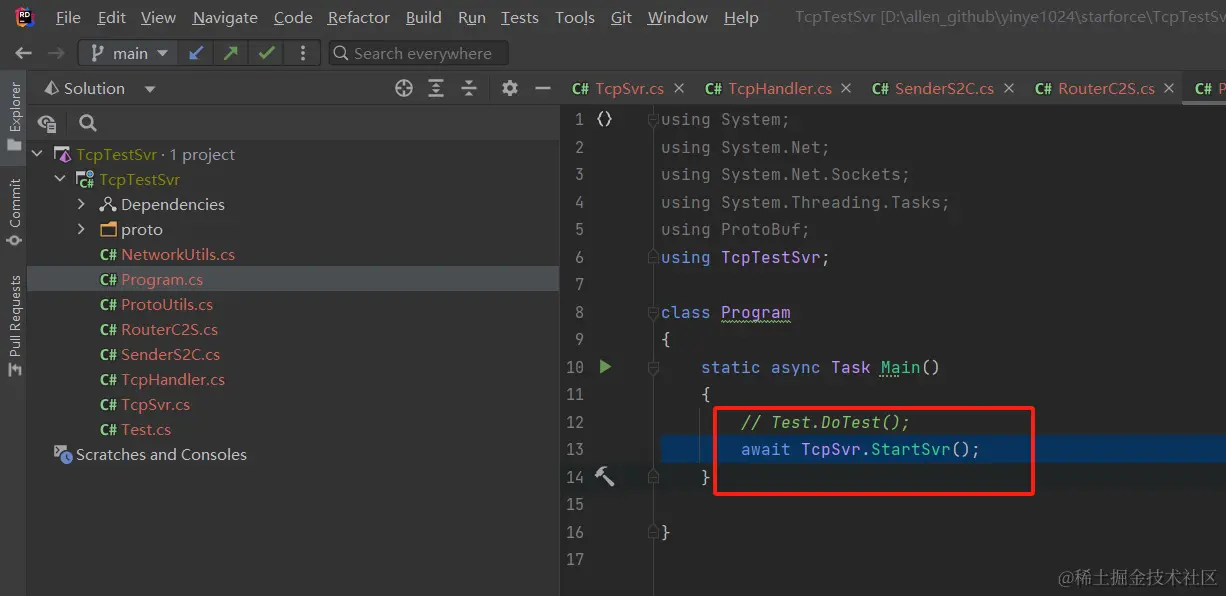Open the Tools menu
This screenshot has width=1226, height=596.
(575, 17)
